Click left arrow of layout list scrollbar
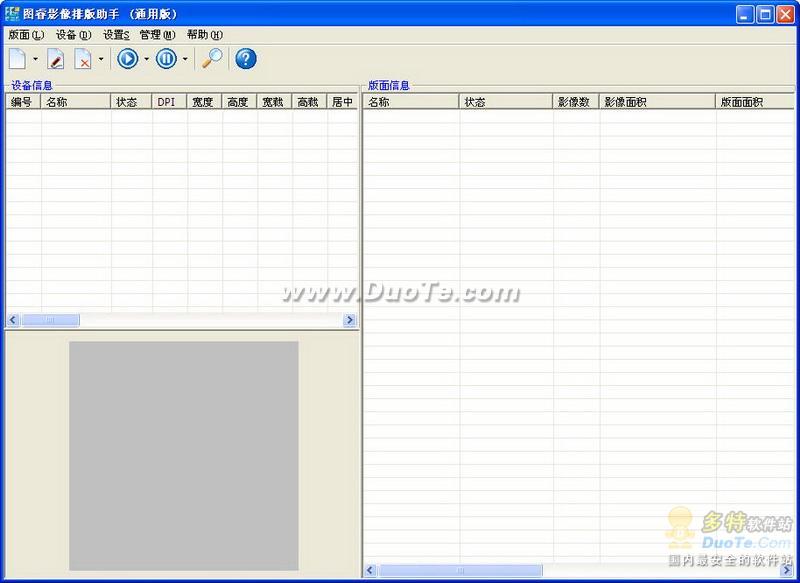The width and height of the screenshot is (800, 583). coord(370,570)
